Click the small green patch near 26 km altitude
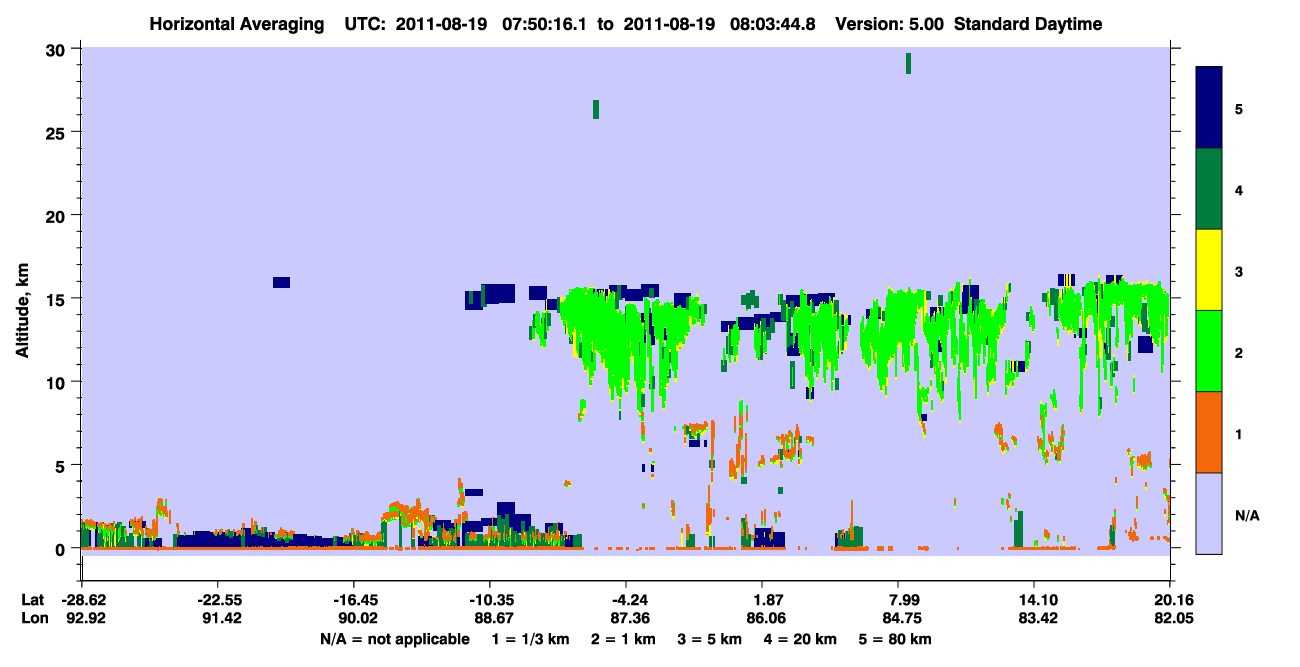The width and height of the screenshot is (1300, 667). point(596,109)
